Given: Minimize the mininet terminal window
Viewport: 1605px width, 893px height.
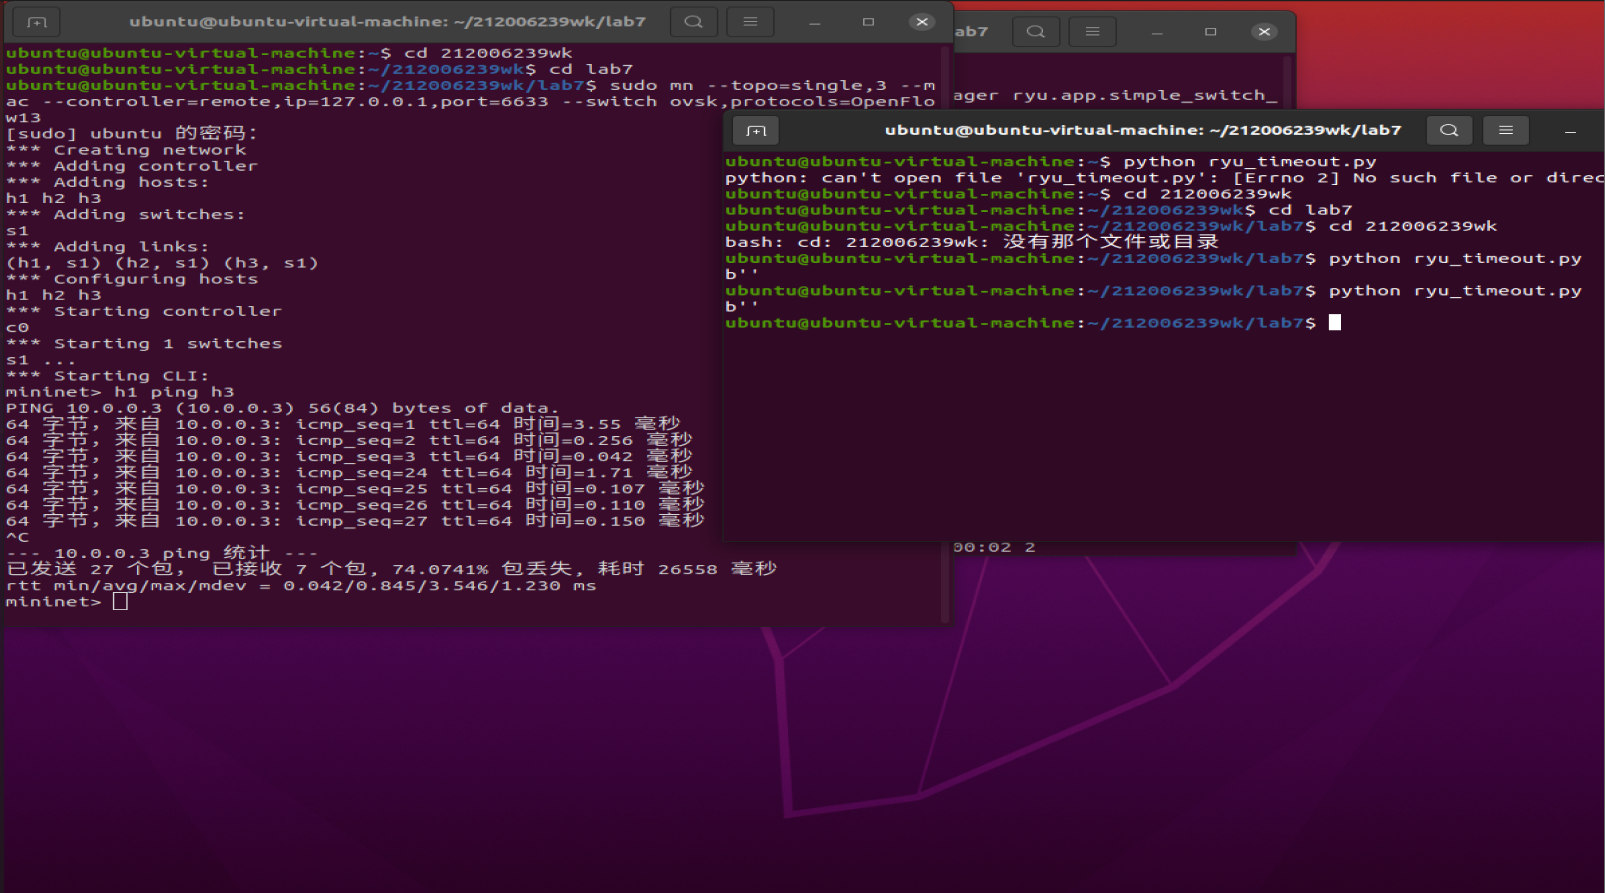Looking at the screenshot, I should click(815, 22).
